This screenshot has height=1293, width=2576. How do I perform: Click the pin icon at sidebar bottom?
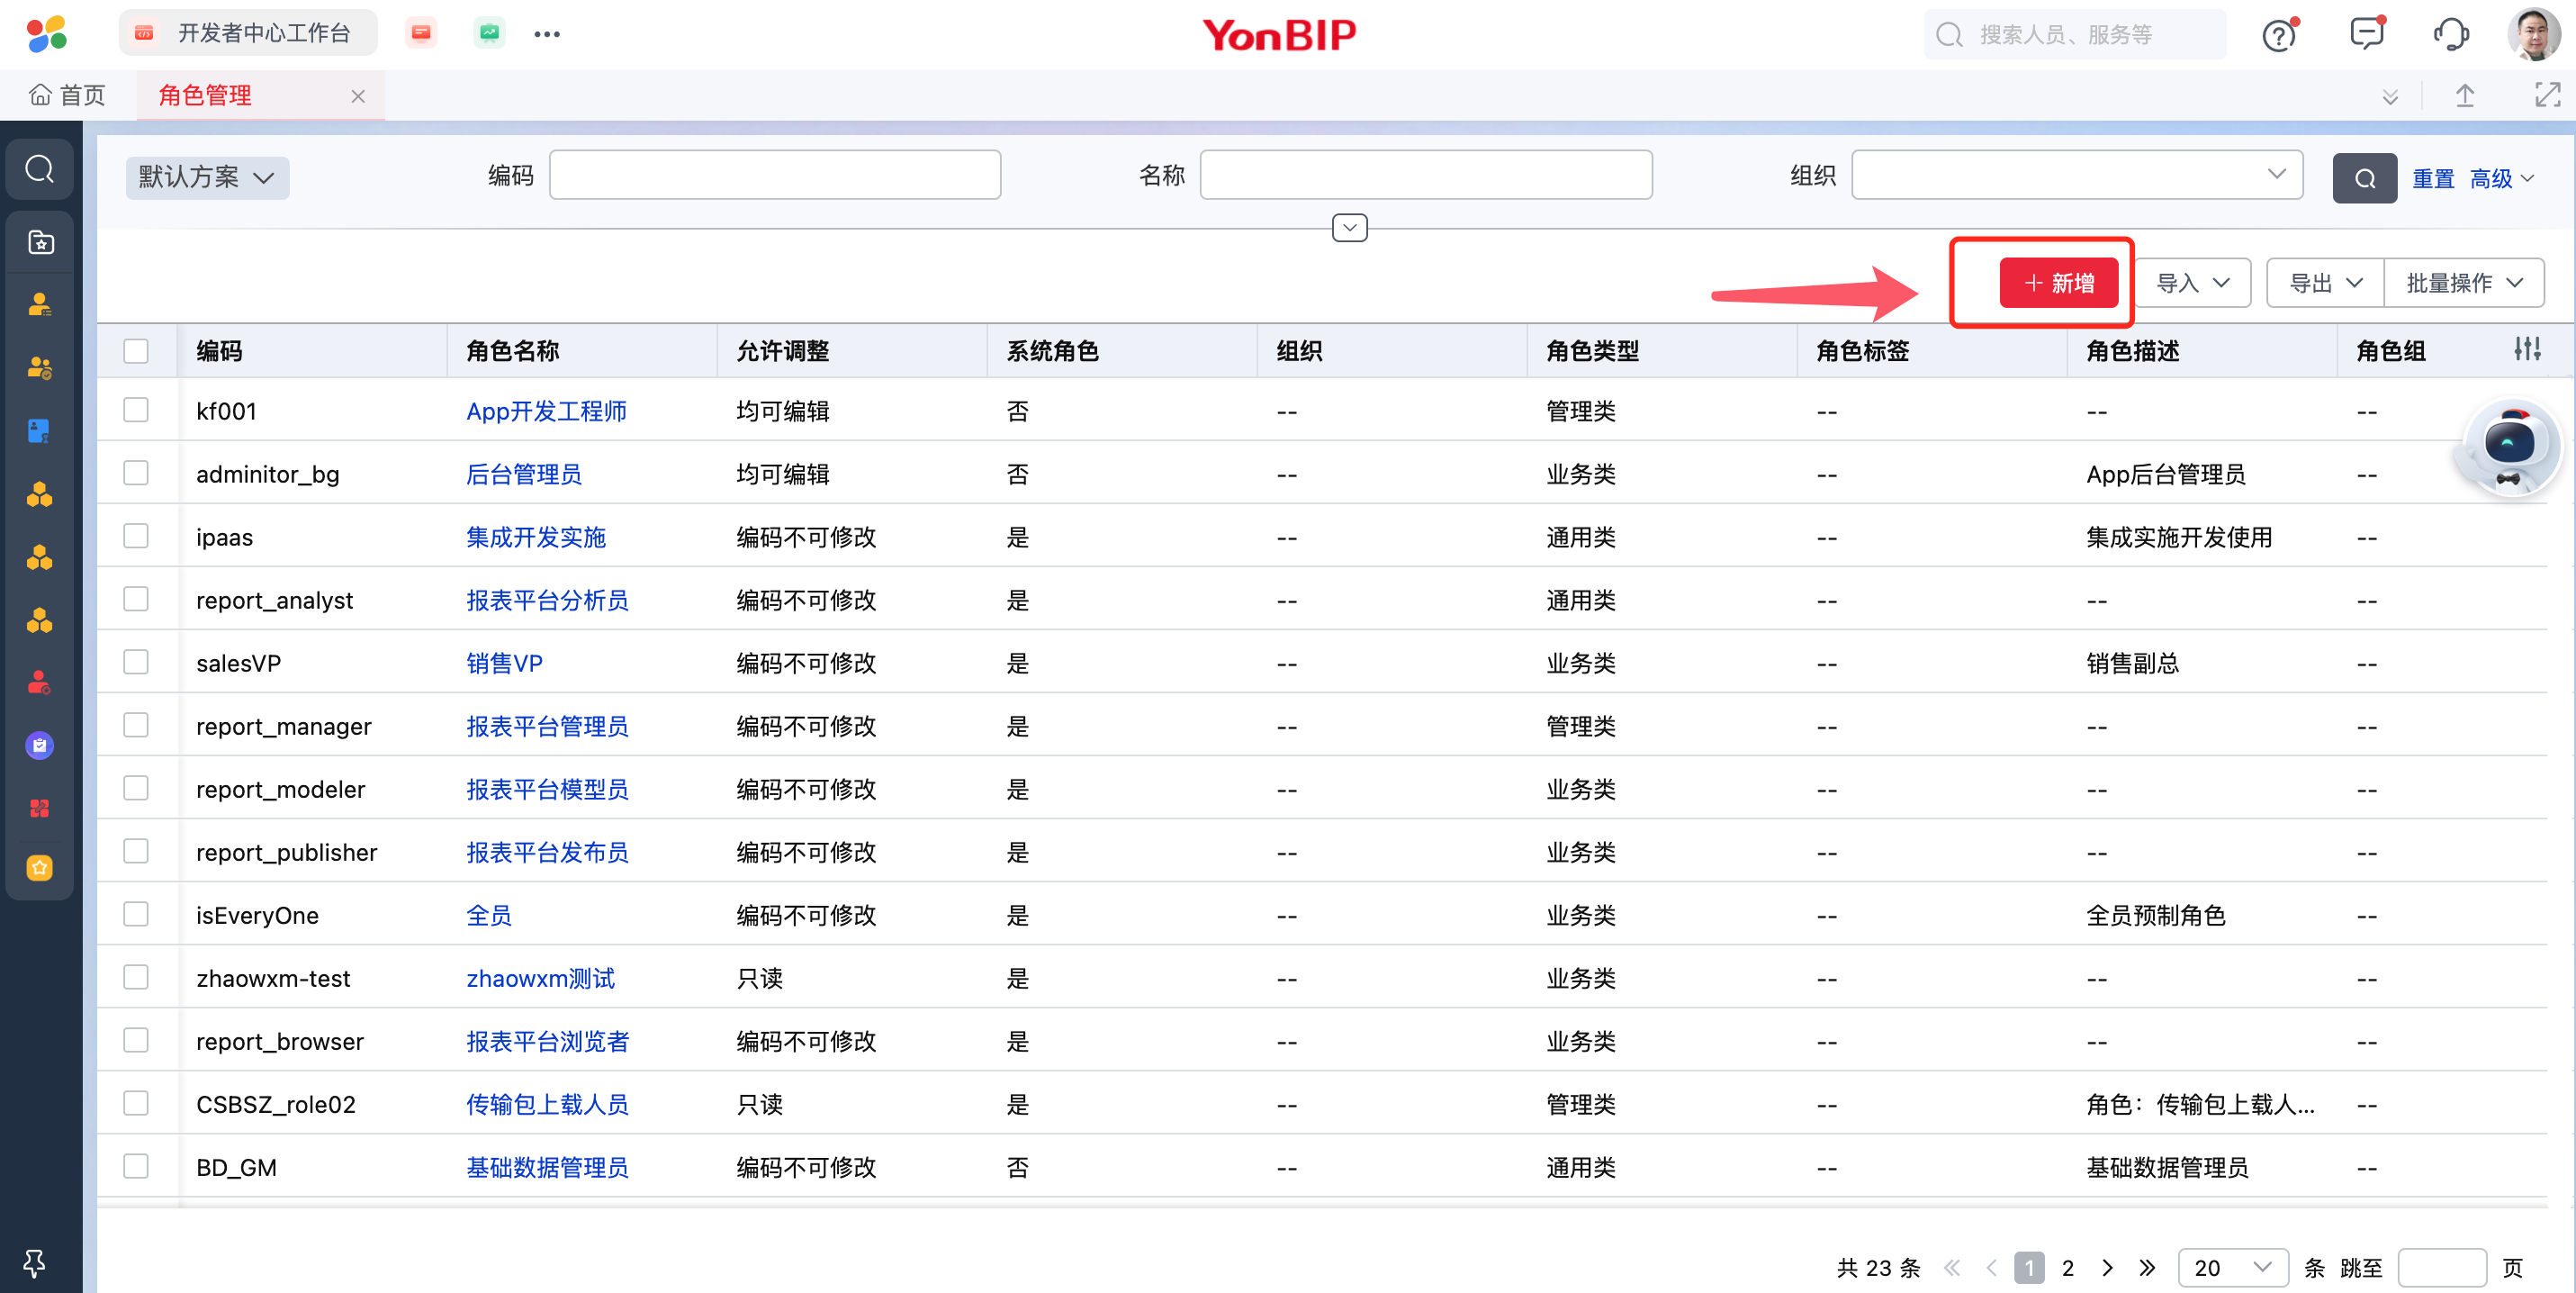pos(34,1262)
